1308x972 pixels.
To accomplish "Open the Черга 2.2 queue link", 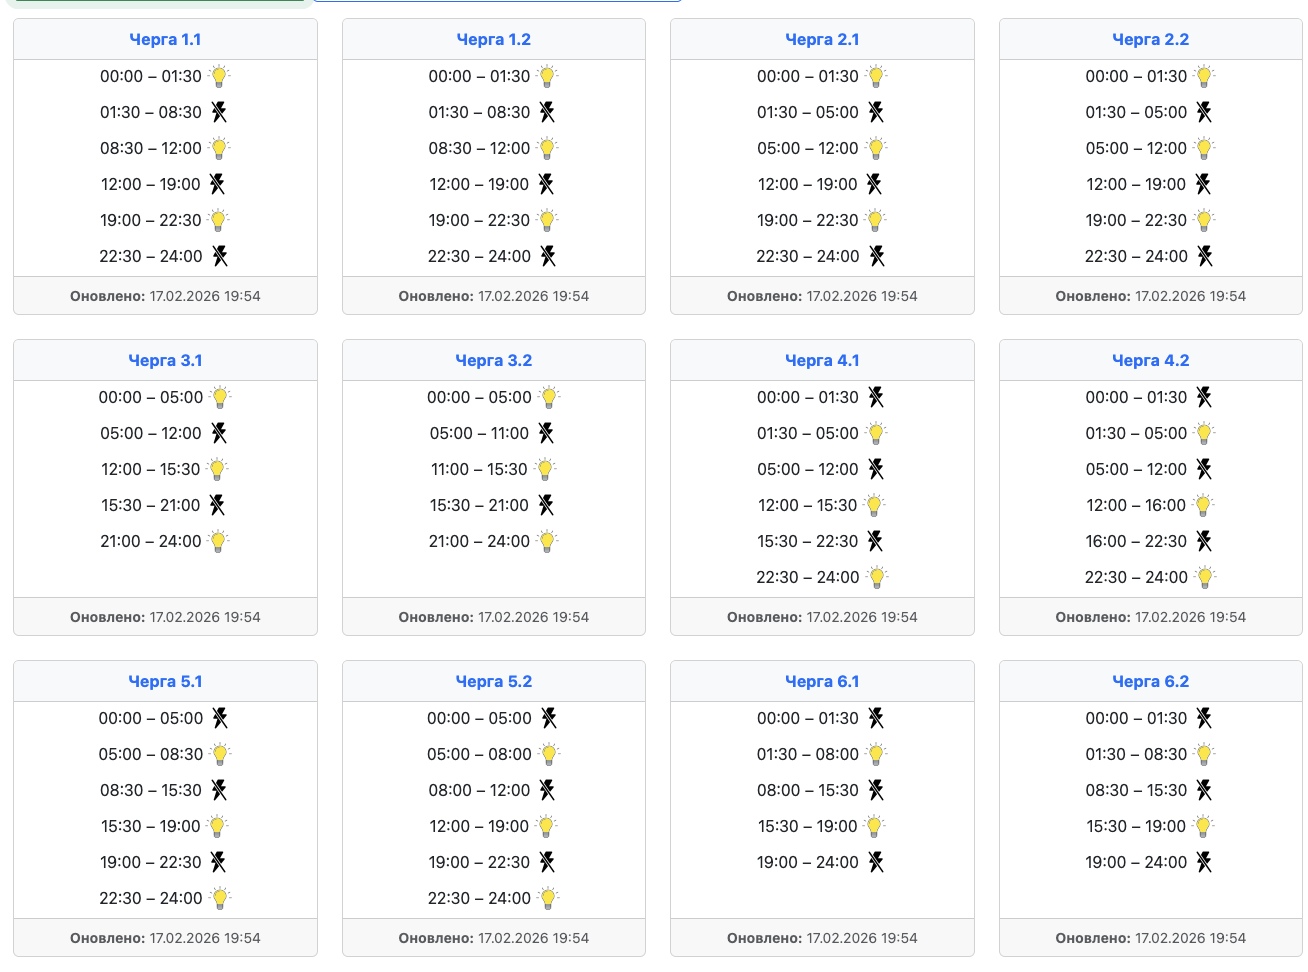I will coord(1150,39).
